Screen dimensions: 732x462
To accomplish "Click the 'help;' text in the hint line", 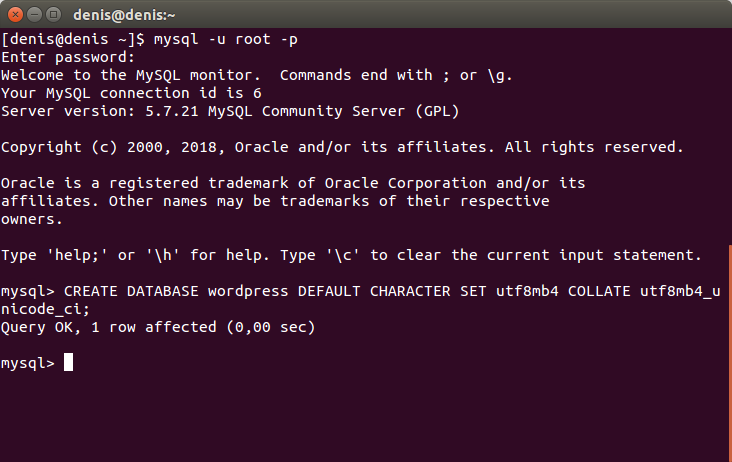I will click(77, 255).
